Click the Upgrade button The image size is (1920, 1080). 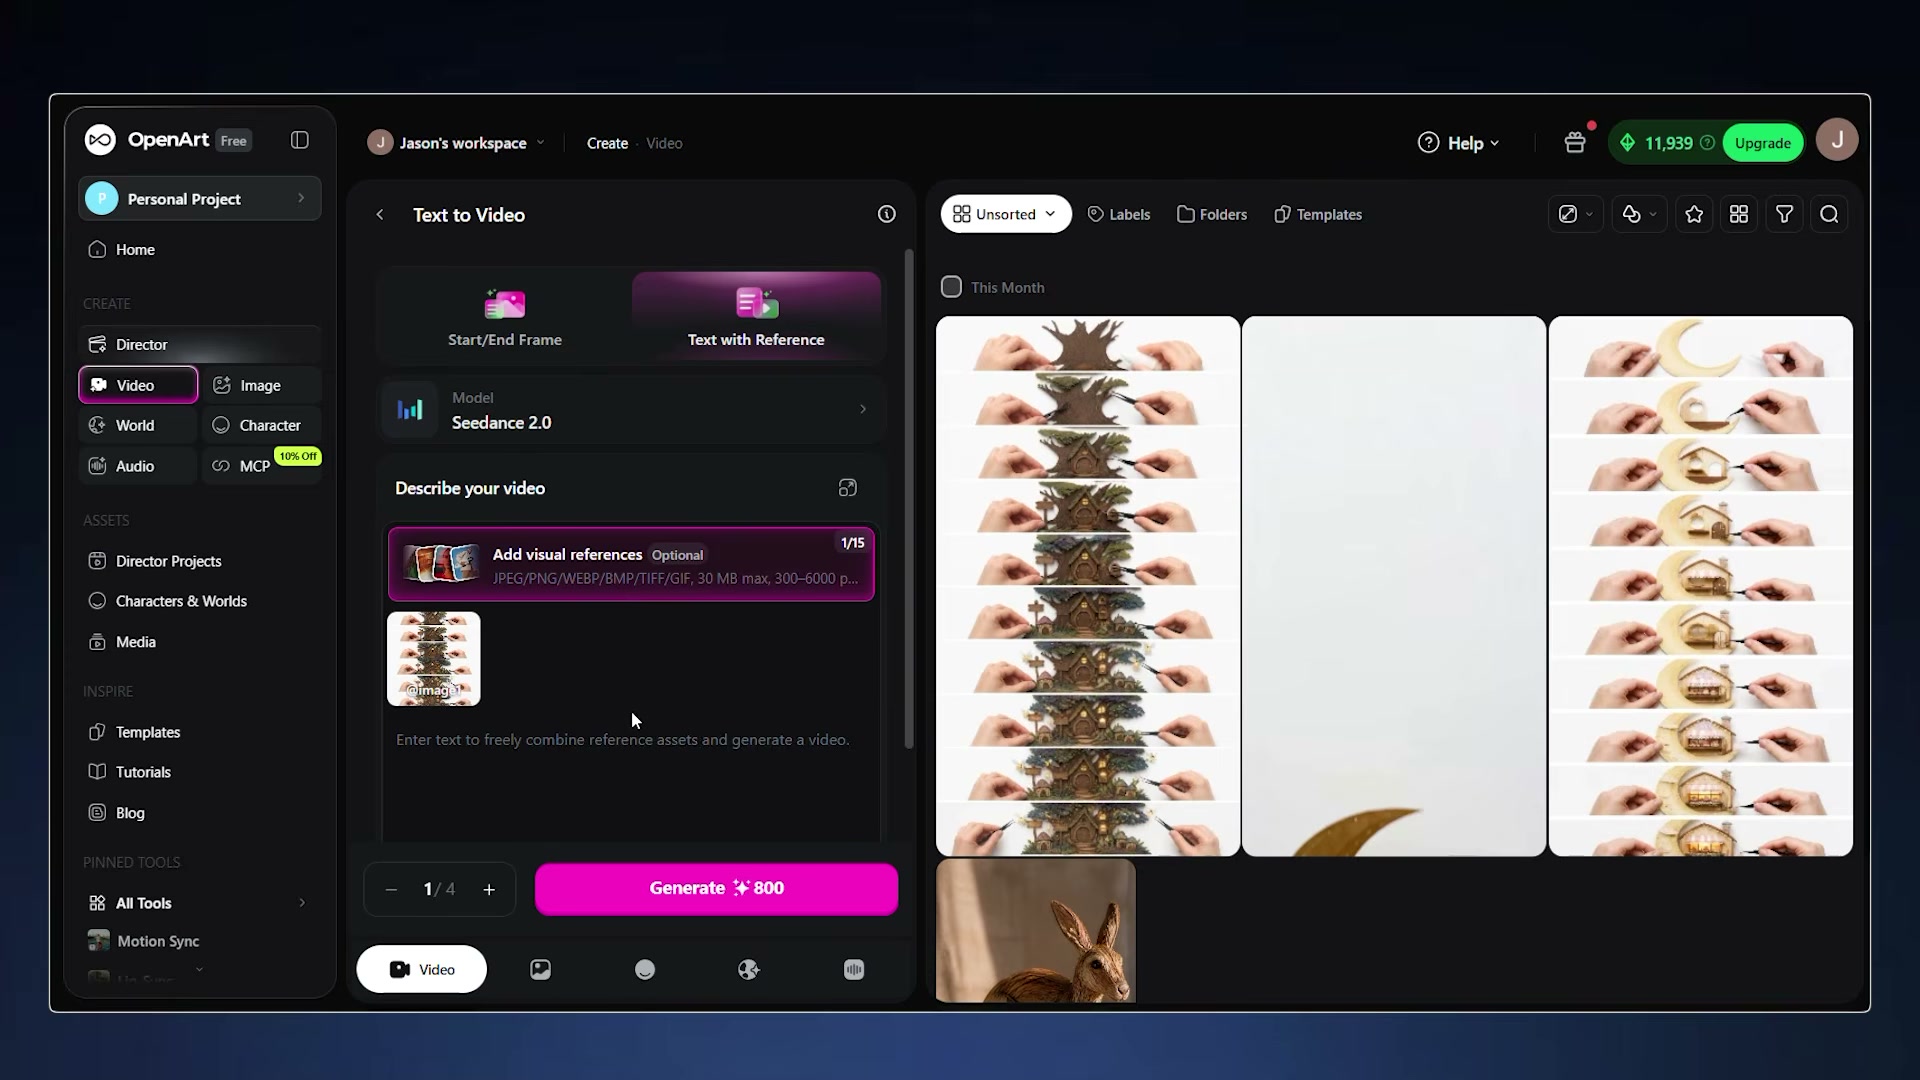tap(1762, 143)
